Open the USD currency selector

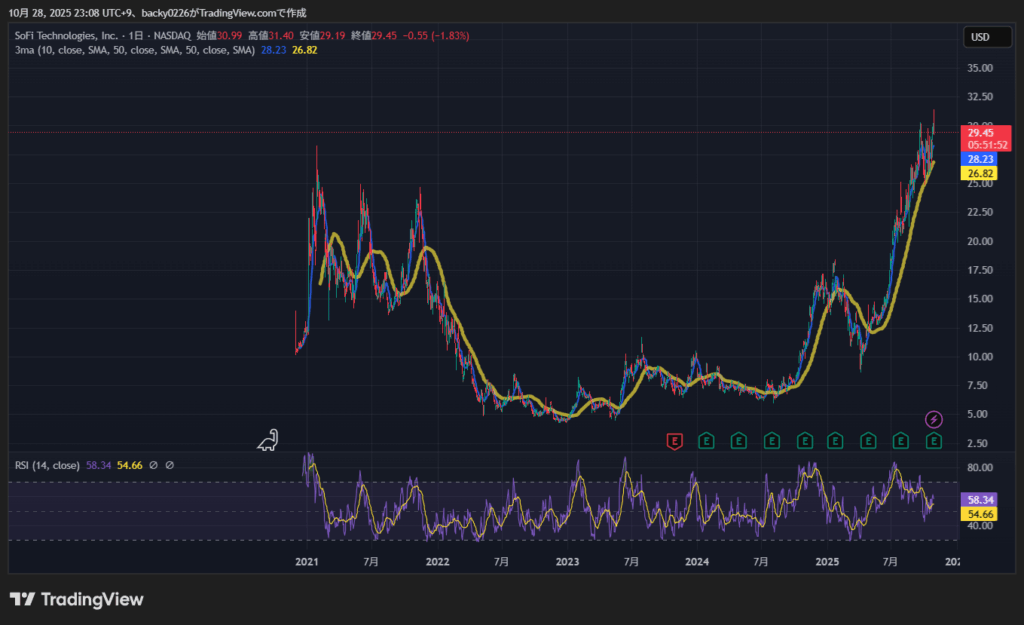tap(980, 37)
